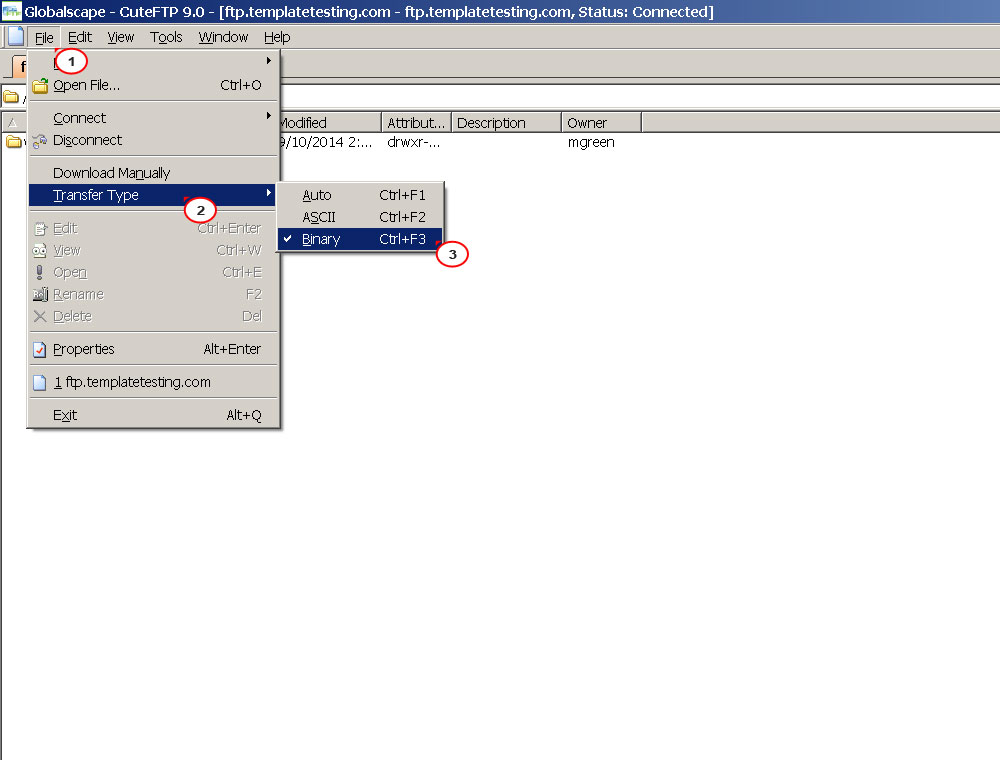This screenshot has width=1000, height=760.
Task: Sort by the Modified column header
Action: (x=330, y=122)
